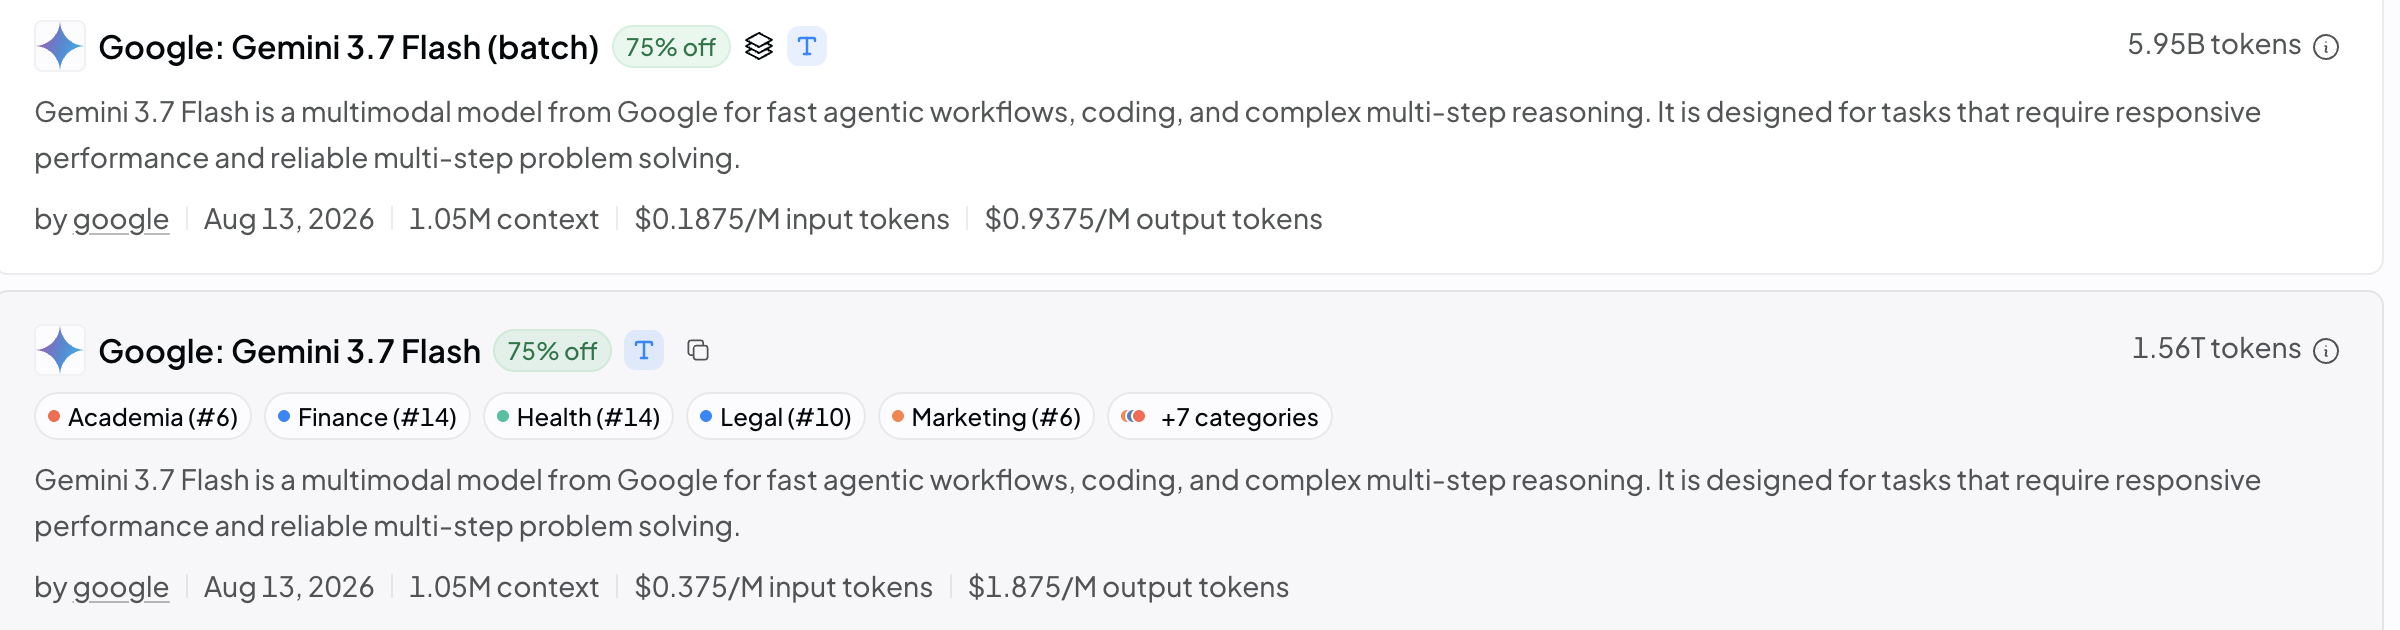Open the google author link on Gemini 3.7 Flash
The height and width of the screenshot is (630, 2400).
tap(121, 587)
